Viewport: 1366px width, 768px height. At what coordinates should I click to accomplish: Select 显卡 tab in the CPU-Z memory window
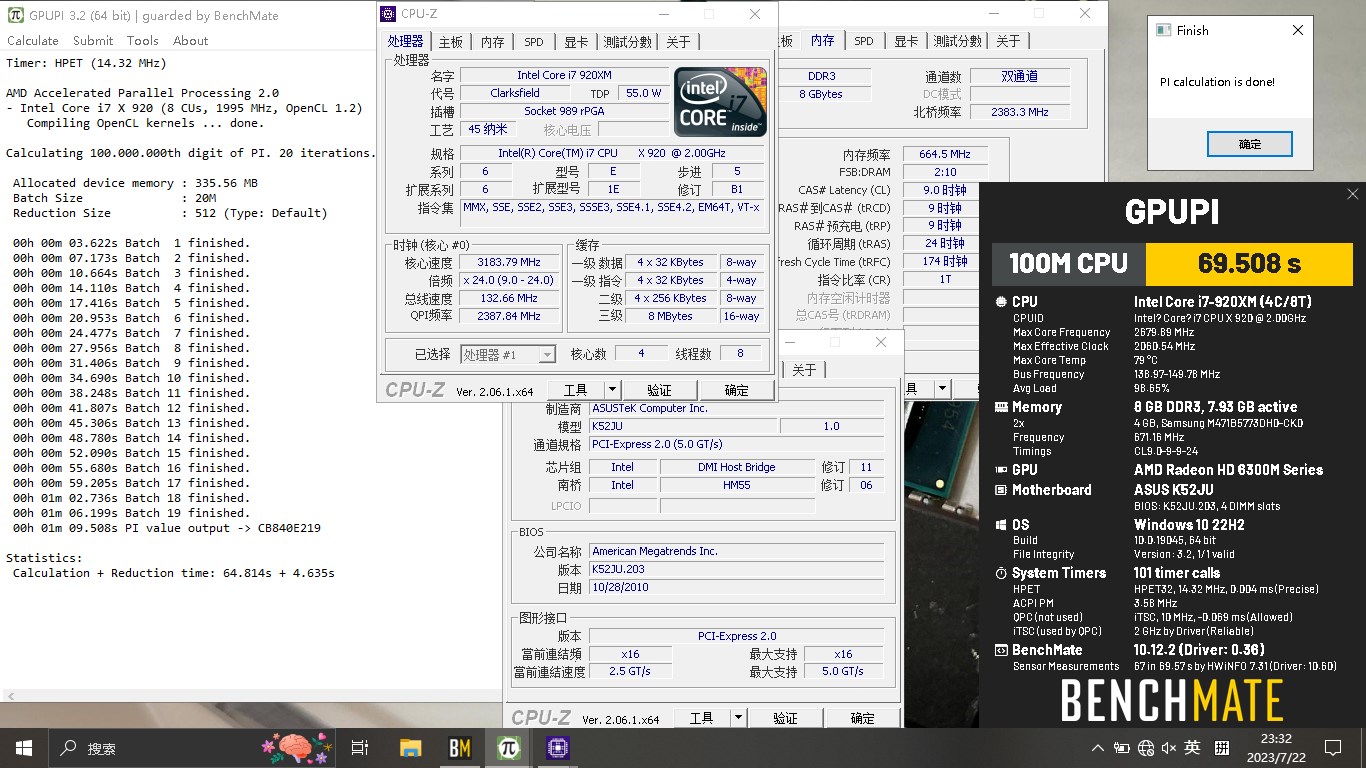(x=906, y=41)
